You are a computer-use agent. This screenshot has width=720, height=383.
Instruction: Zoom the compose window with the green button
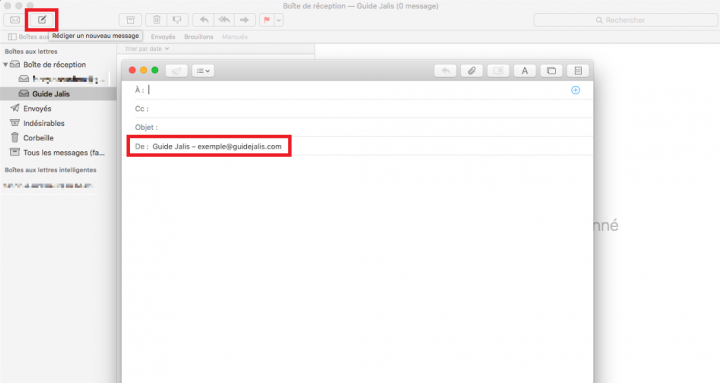pos(155,70)
